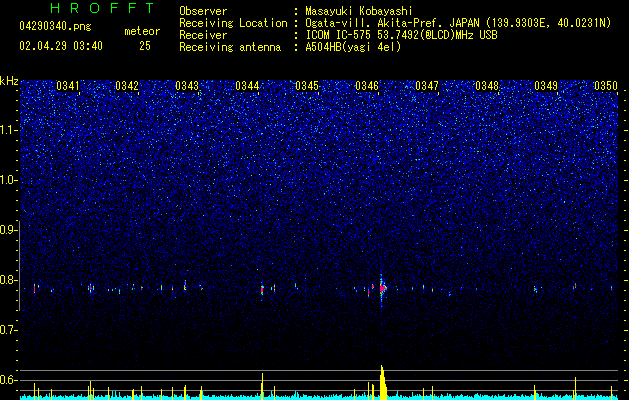Viewport: 629px width, 400px height.
Task: Click the 0347 time marker
Action: click(427, 86)
